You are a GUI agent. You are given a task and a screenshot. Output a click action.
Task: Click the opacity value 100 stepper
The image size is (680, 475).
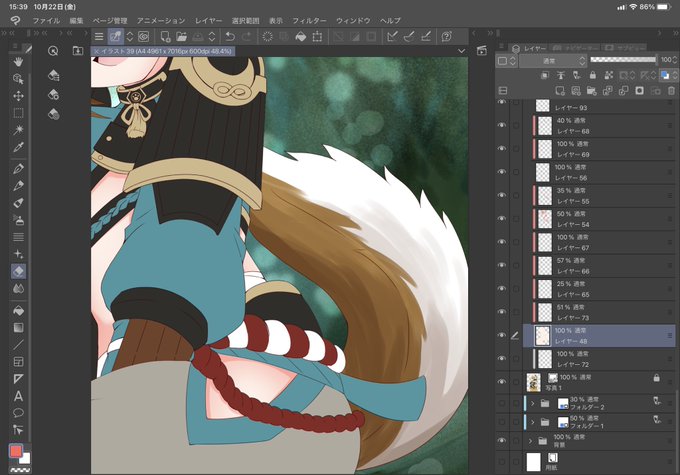click(x=674, y=59)
